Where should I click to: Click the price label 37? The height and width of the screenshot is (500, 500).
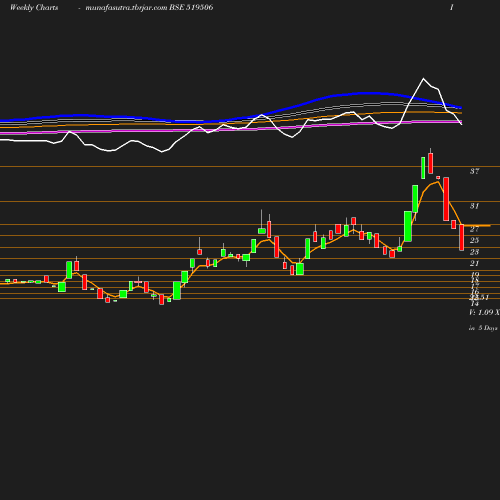pos(474,171)
